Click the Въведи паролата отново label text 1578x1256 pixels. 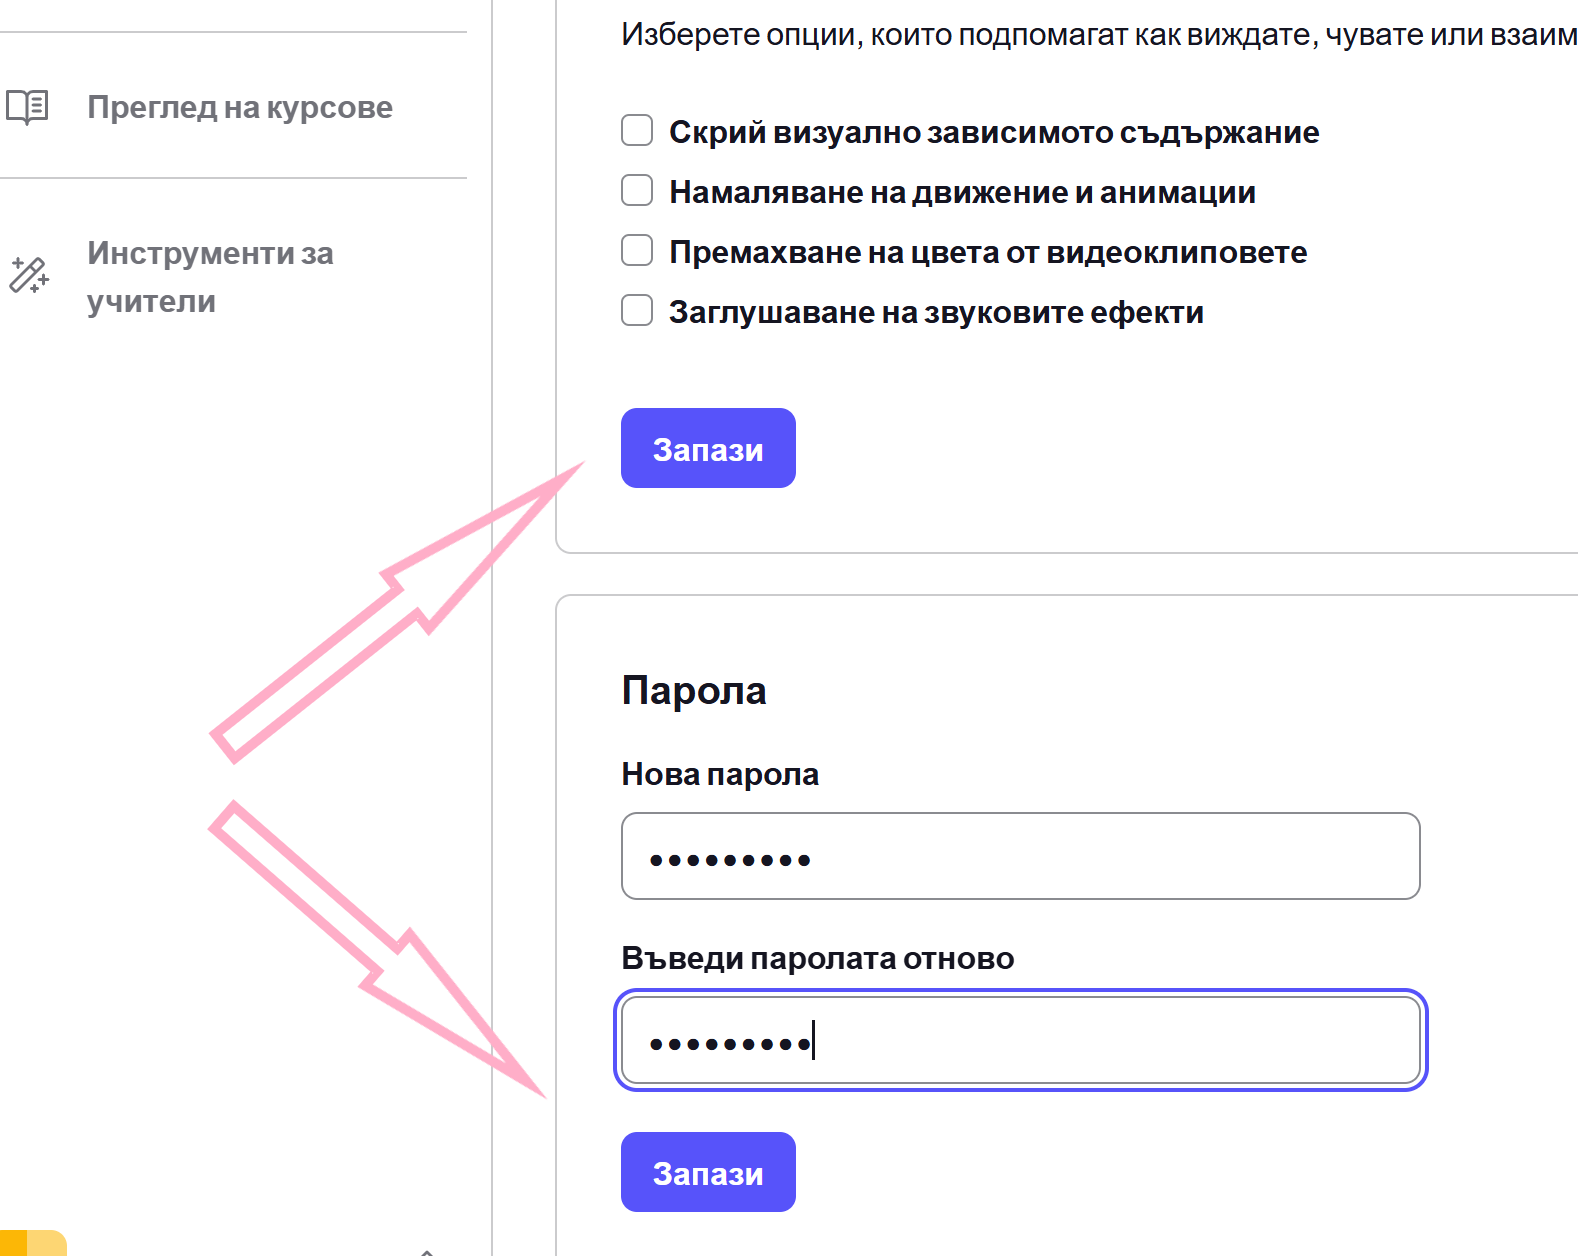point(818,958)
